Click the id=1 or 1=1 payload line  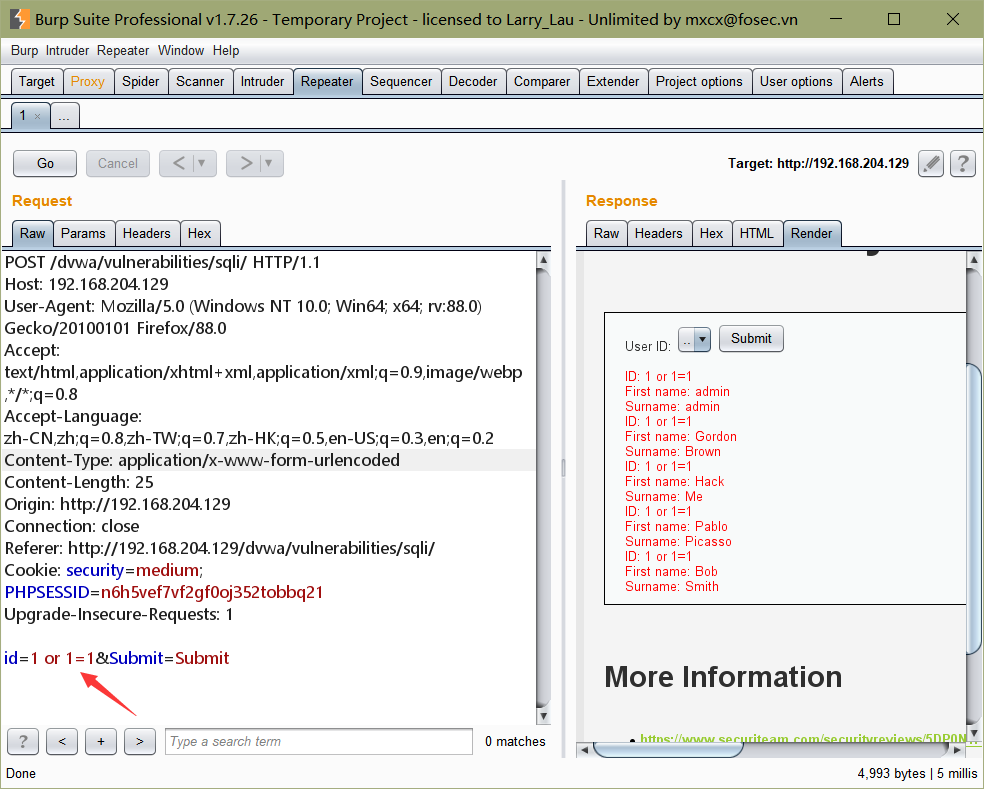[x=117, y=658]
